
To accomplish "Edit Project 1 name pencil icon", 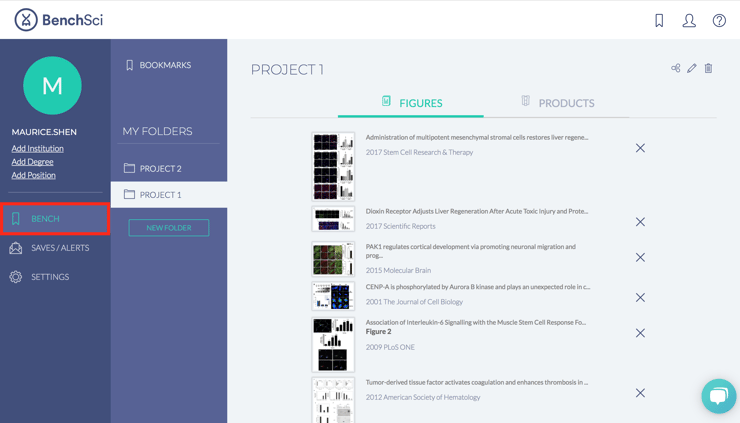I will point(692,68).
